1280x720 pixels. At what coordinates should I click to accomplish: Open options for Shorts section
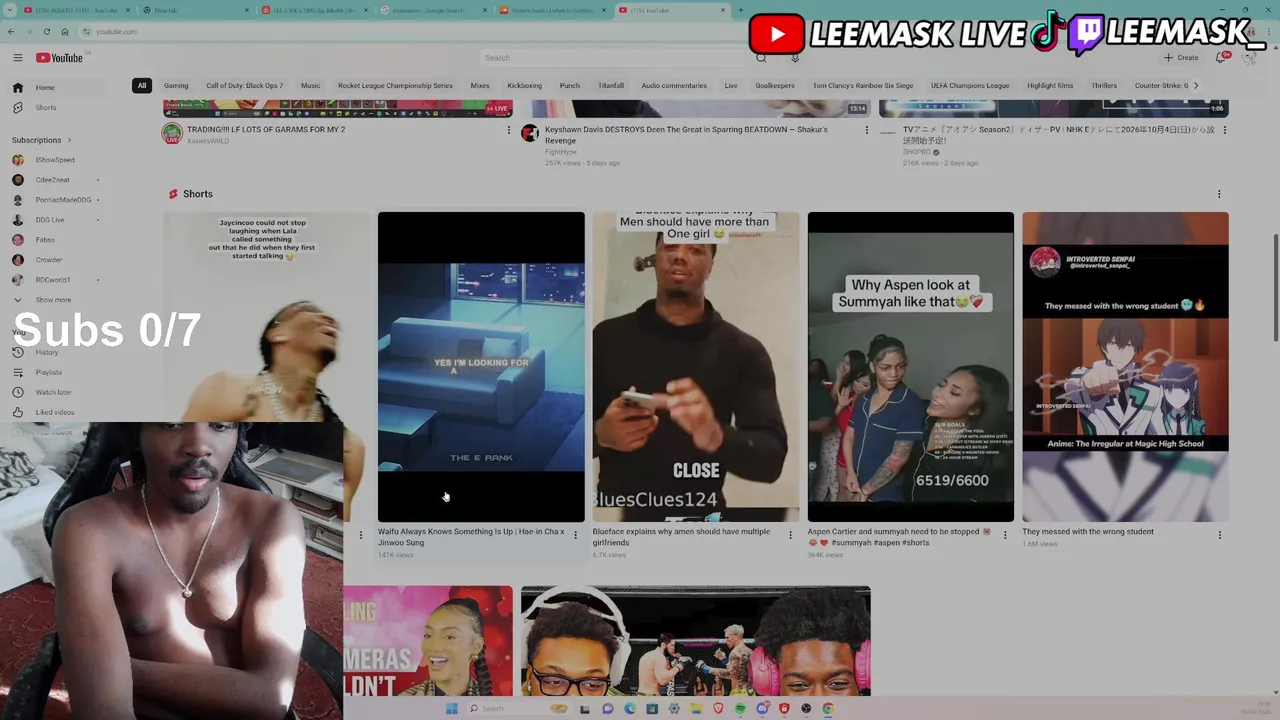[1219, 194]
